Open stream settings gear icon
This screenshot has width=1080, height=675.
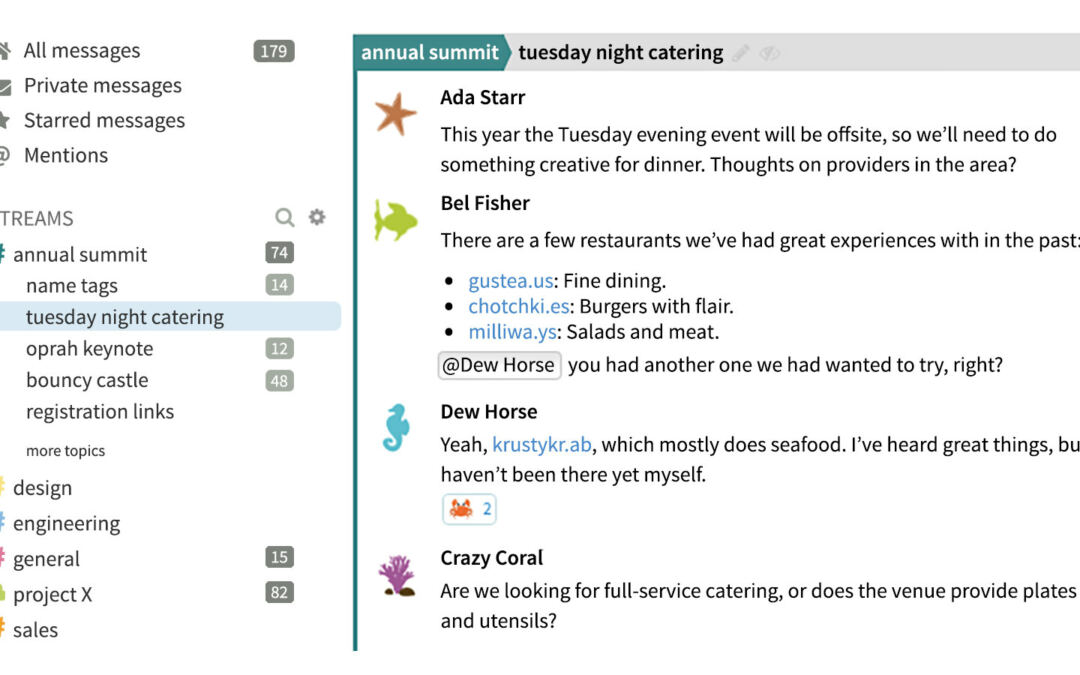coord(317,217)
